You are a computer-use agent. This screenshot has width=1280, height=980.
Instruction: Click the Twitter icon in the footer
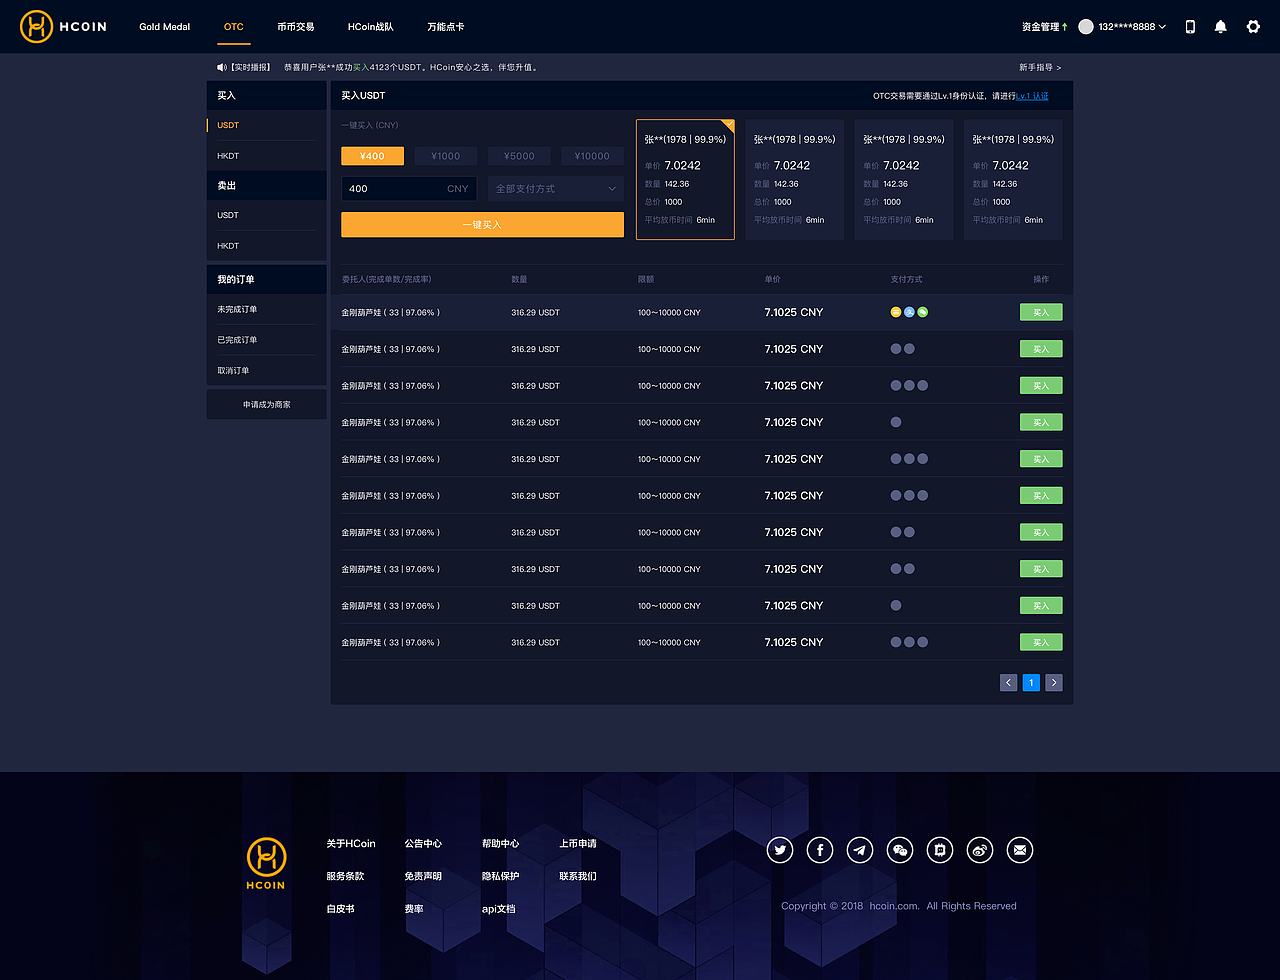click(x=780, y=849)
